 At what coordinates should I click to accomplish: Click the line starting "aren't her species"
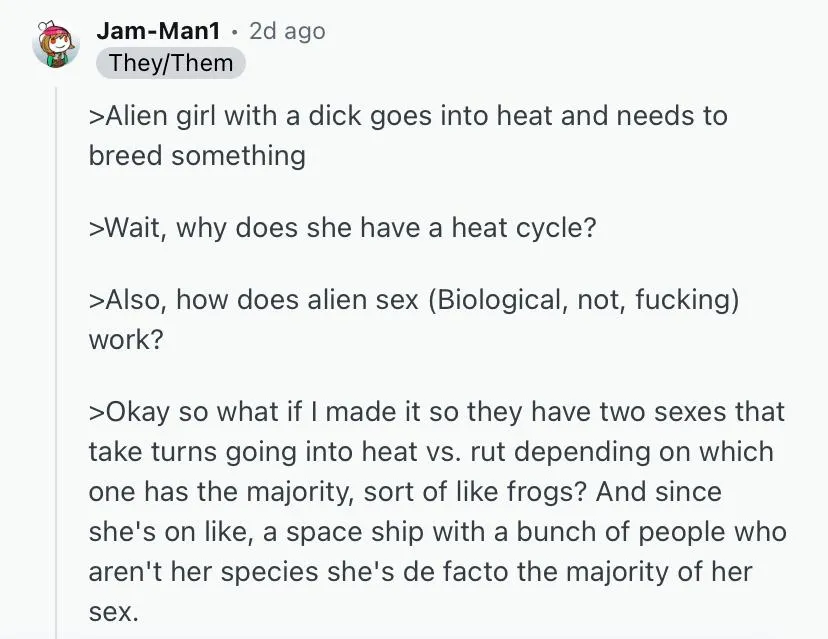[x=420, y=572]
